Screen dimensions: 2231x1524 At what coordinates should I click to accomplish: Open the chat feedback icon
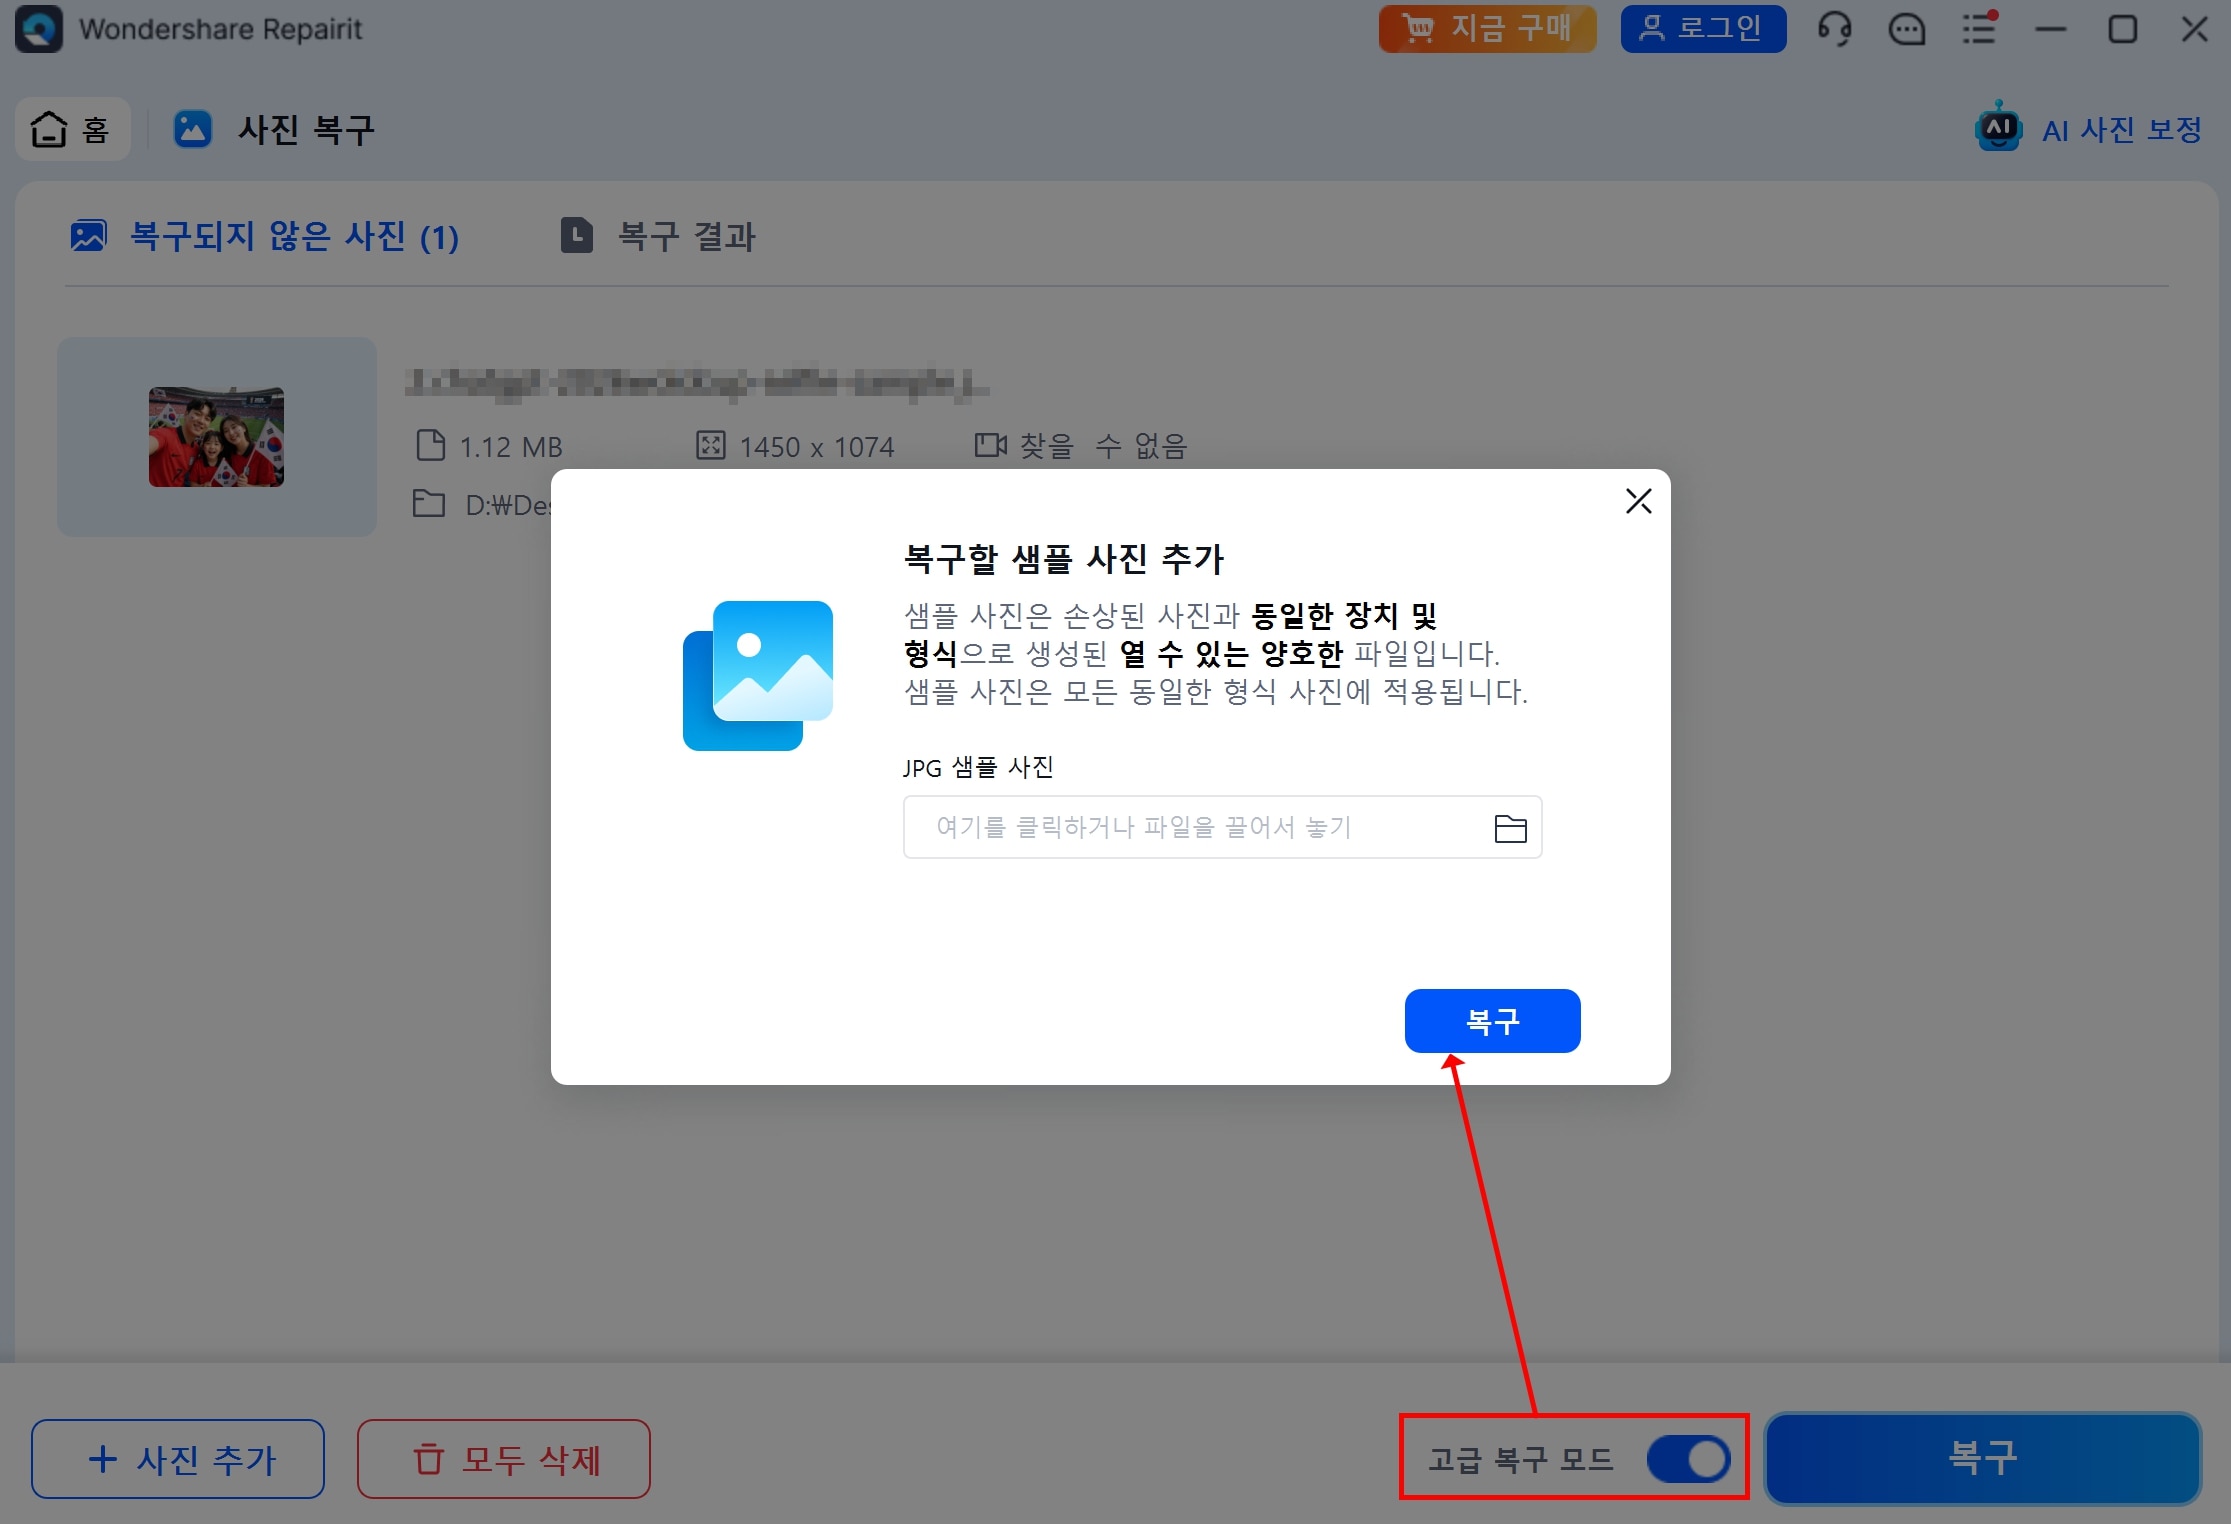click(x=1906, y=29)
